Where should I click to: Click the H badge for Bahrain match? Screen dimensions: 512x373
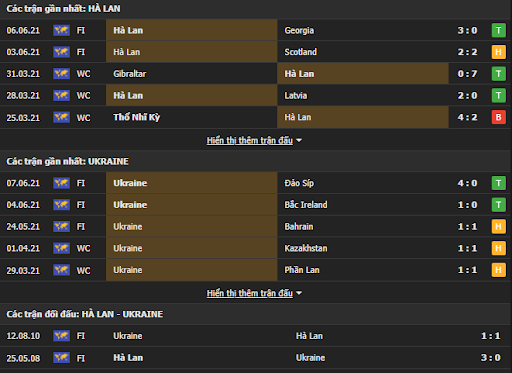[x=499, y=227]
